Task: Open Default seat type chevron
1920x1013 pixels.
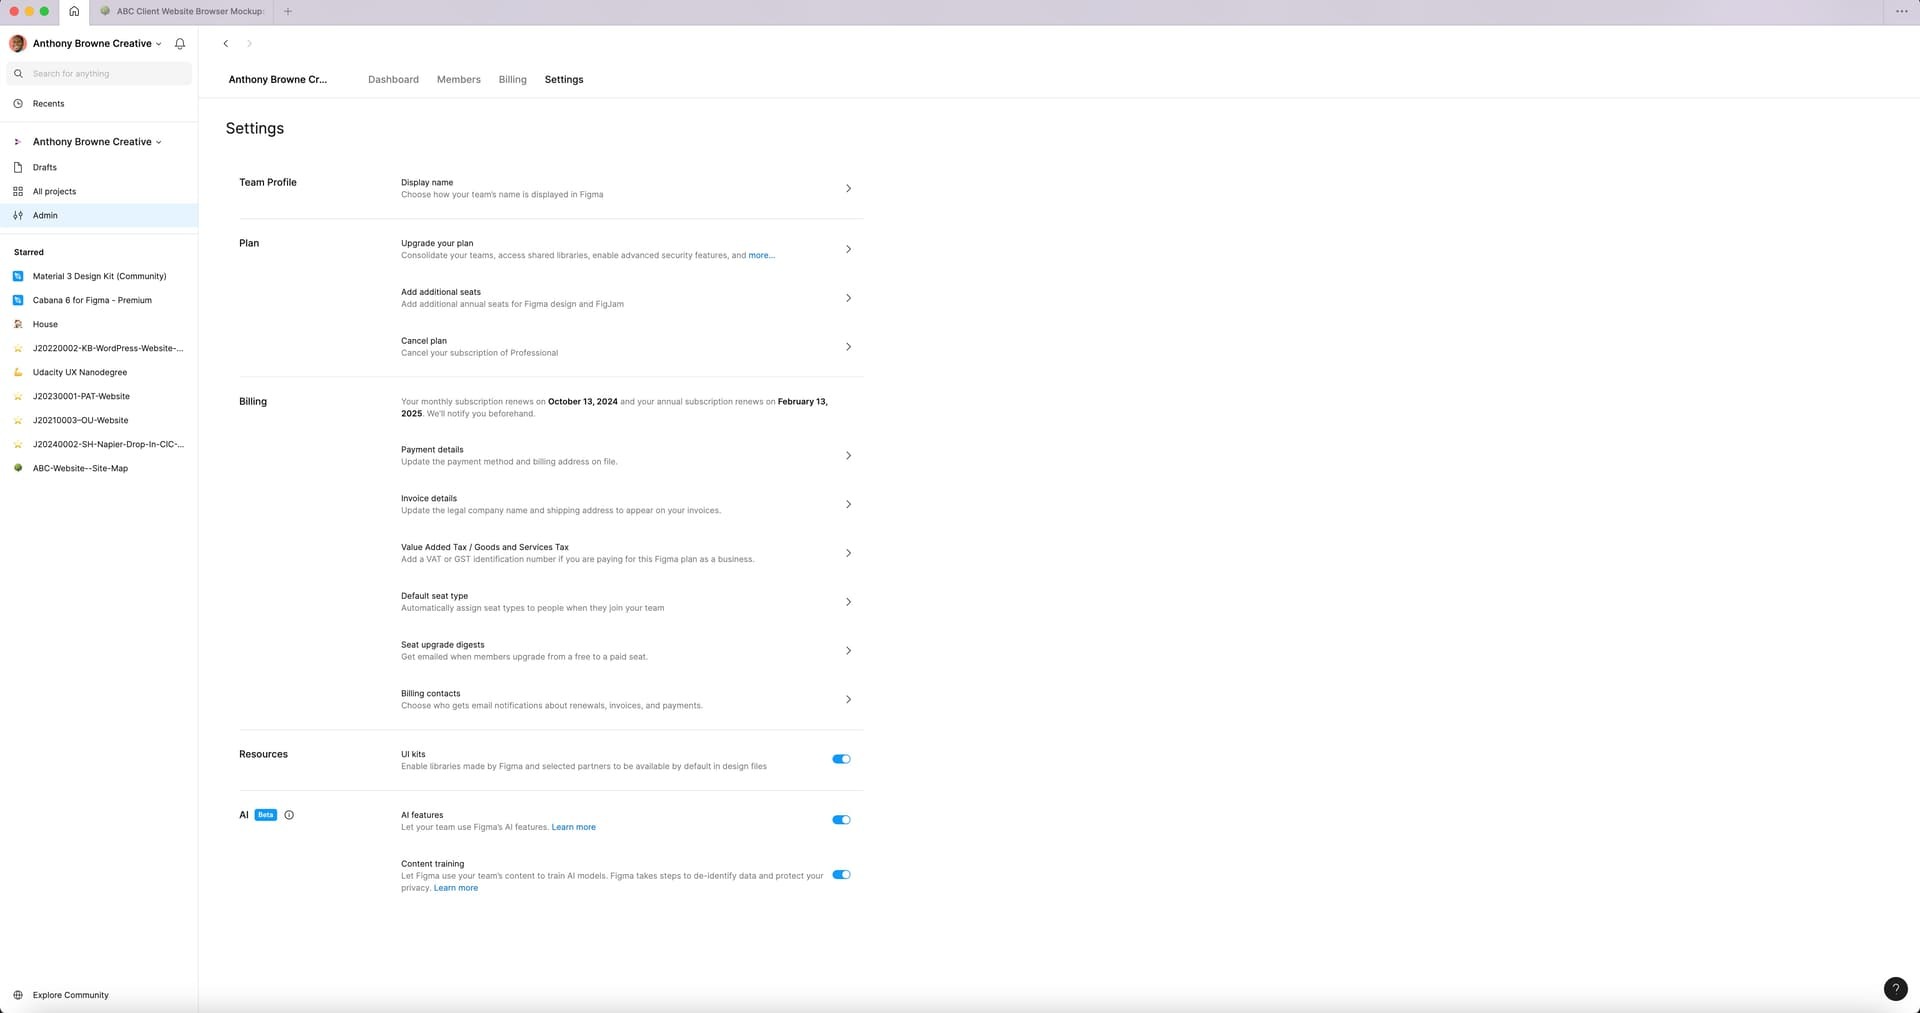Action: click(x=848, y=602)
